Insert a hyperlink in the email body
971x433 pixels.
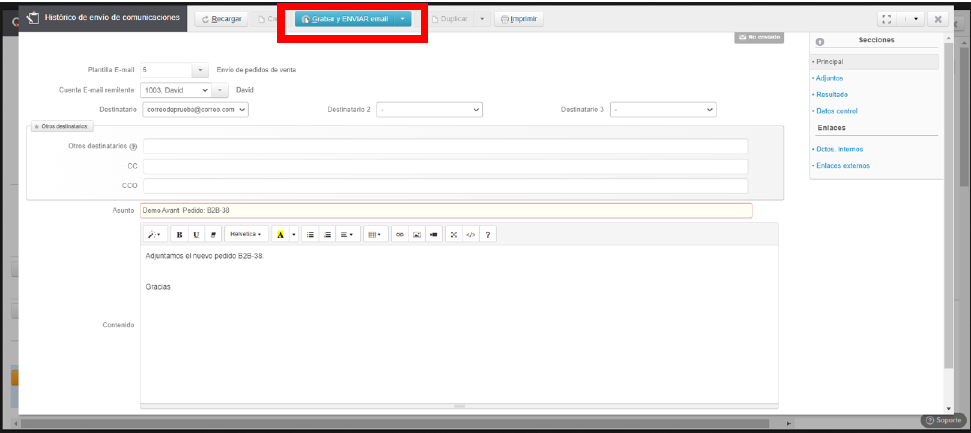coord(399,234)
